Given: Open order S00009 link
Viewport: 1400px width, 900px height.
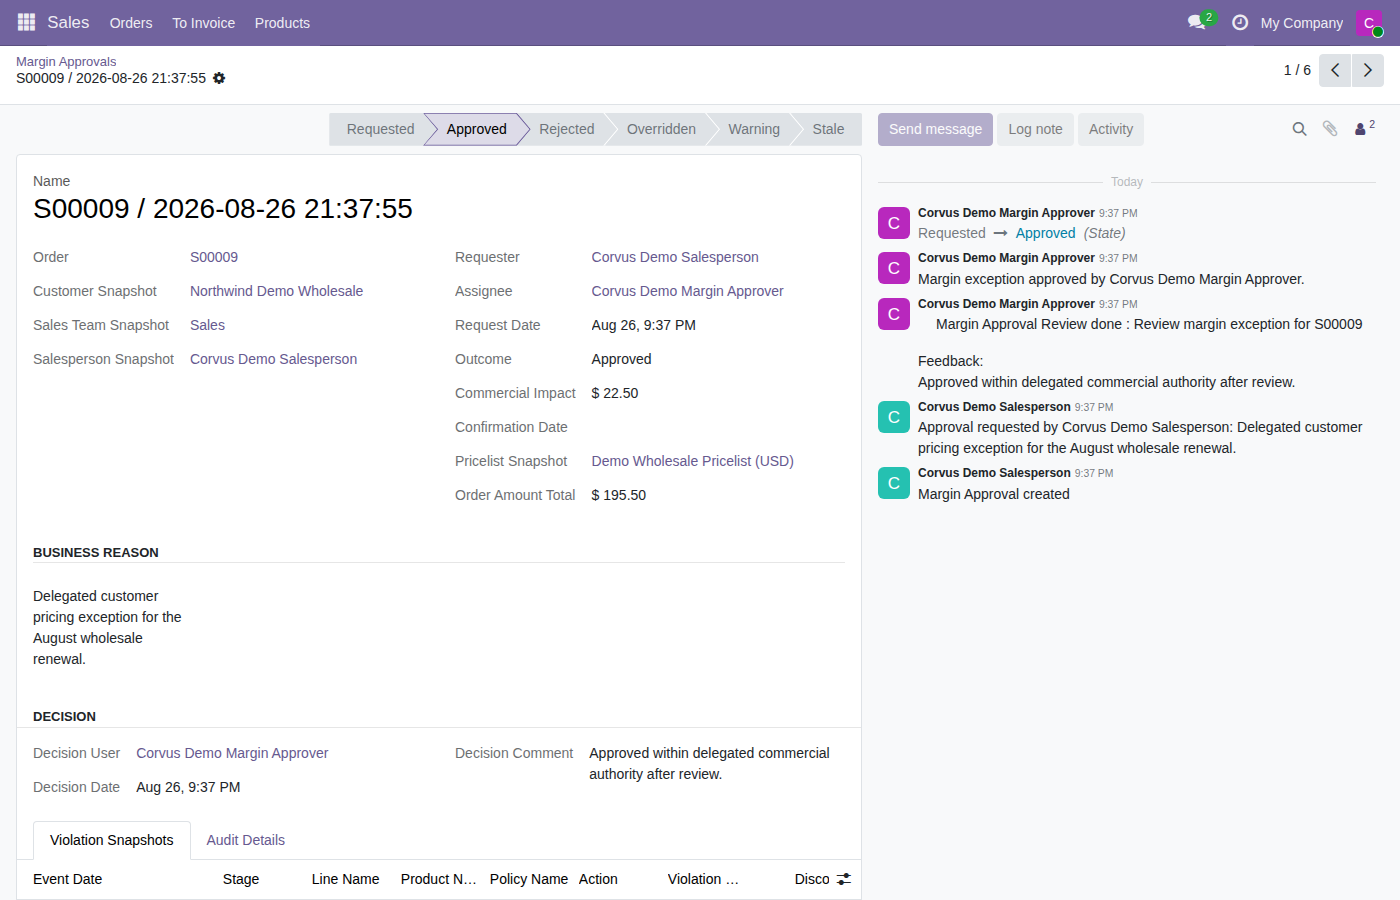Looking at the screenshot, I should coord(214,257).
